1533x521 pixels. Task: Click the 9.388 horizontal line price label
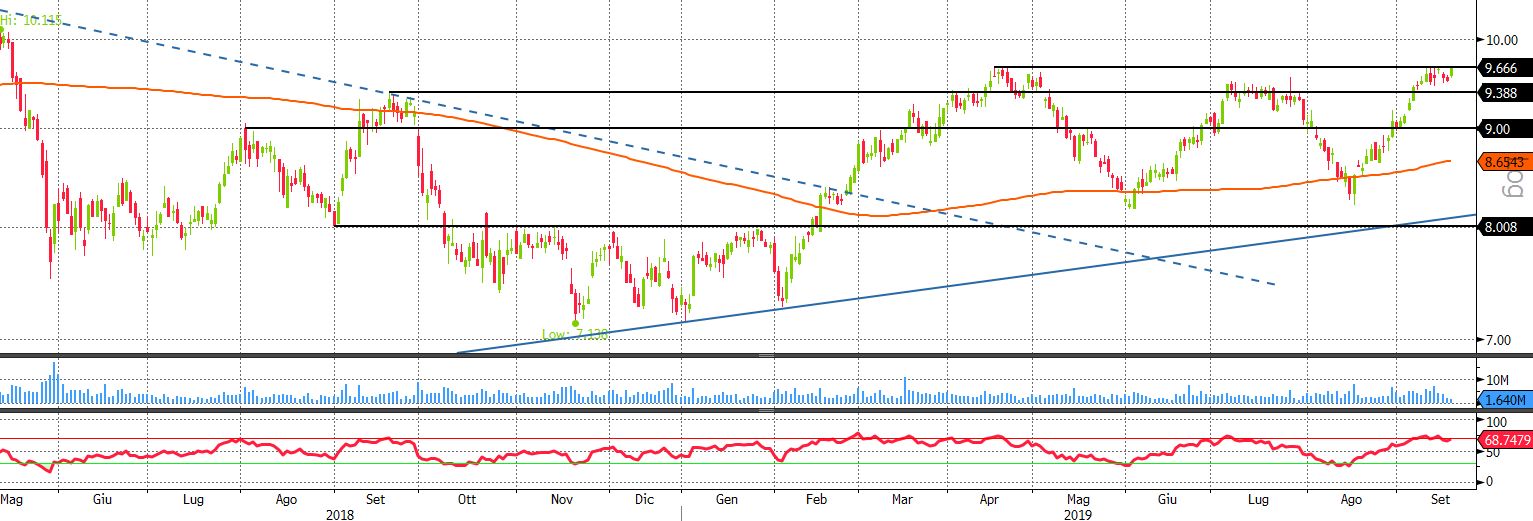click(x=1503, y=92)
